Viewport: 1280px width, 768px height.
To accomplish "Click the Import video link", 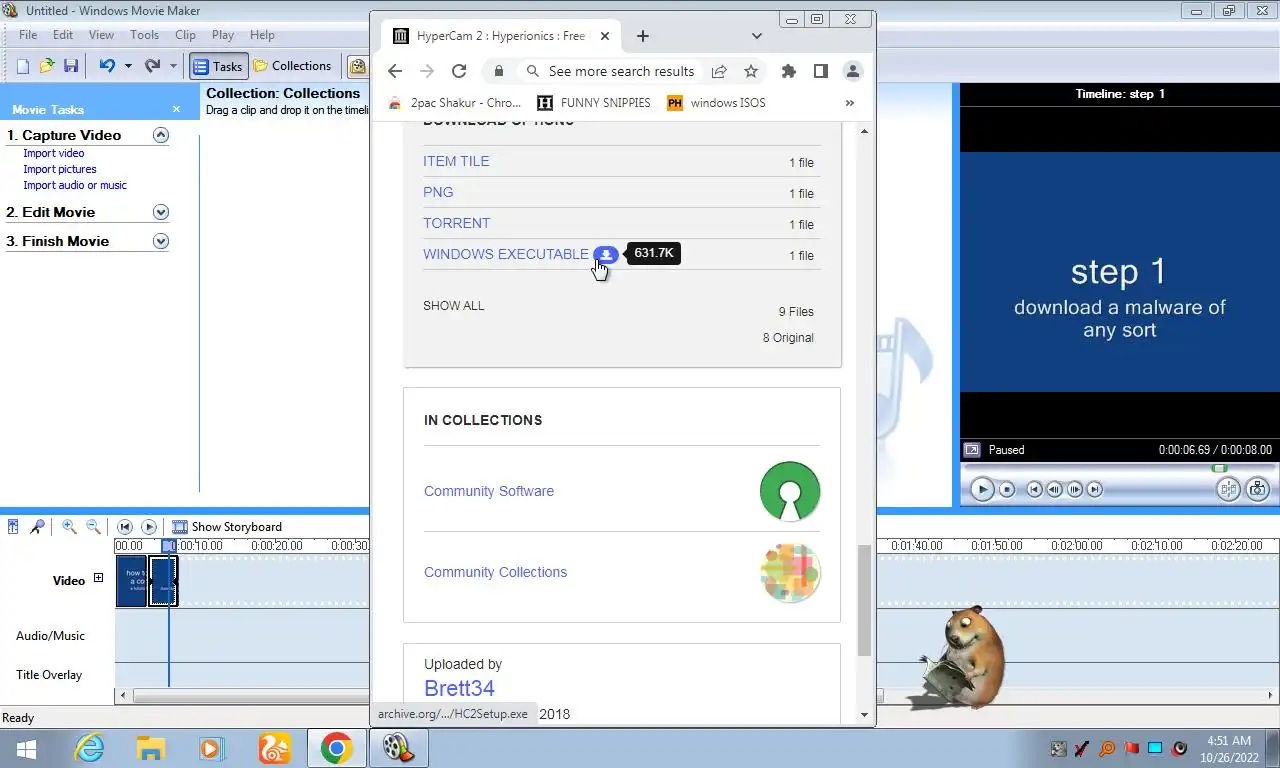I will tap(54, 153).
